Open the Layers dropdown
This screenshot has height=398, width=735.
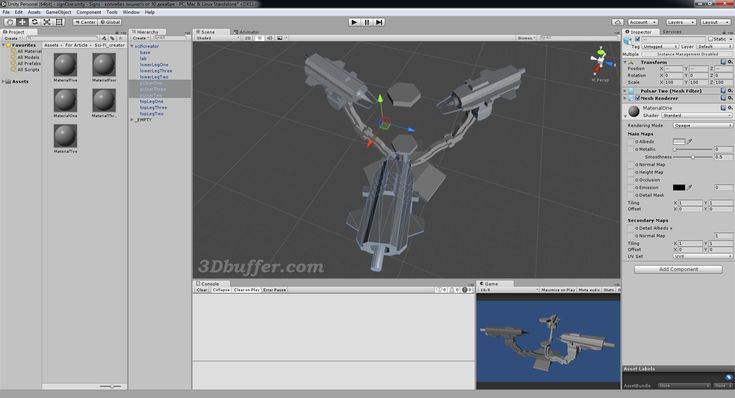pos(680,22)
